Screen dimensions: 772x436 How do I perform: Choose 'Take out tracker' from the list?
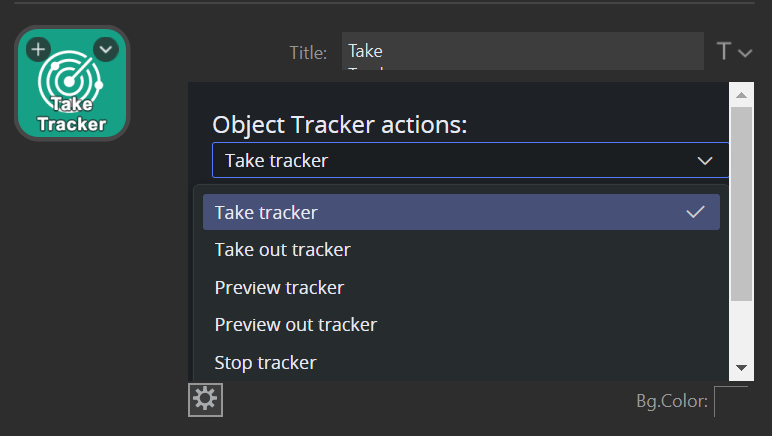[282, 250]
